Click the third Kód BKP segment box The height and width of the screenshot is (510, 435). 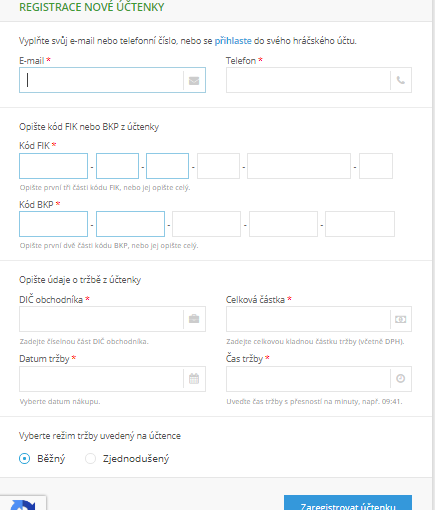206,224
